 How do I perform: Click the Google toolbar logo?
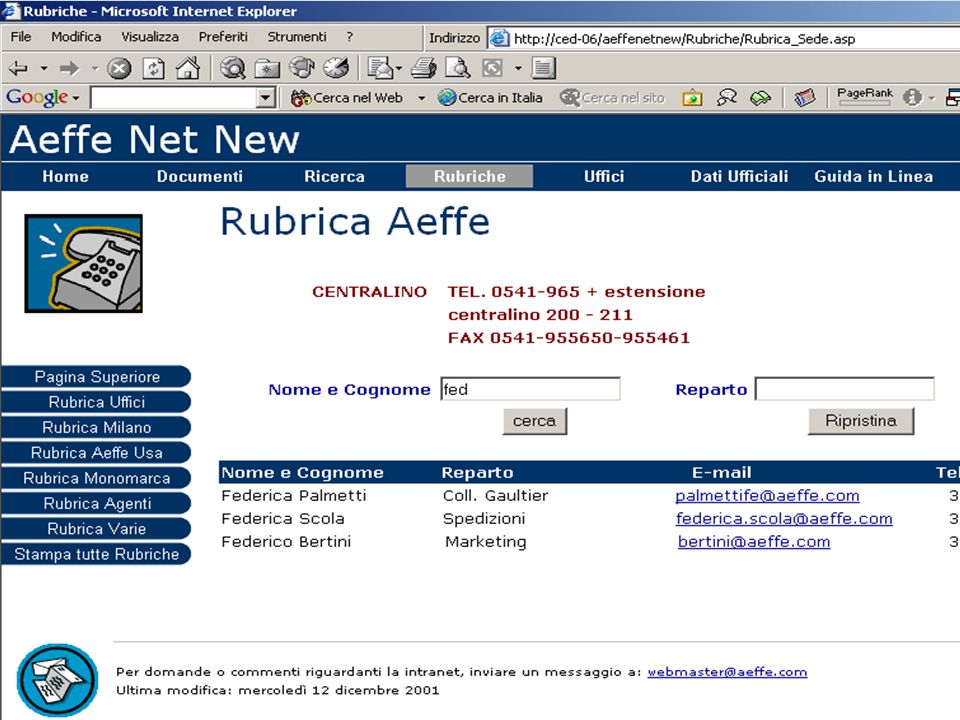[37, 97]
